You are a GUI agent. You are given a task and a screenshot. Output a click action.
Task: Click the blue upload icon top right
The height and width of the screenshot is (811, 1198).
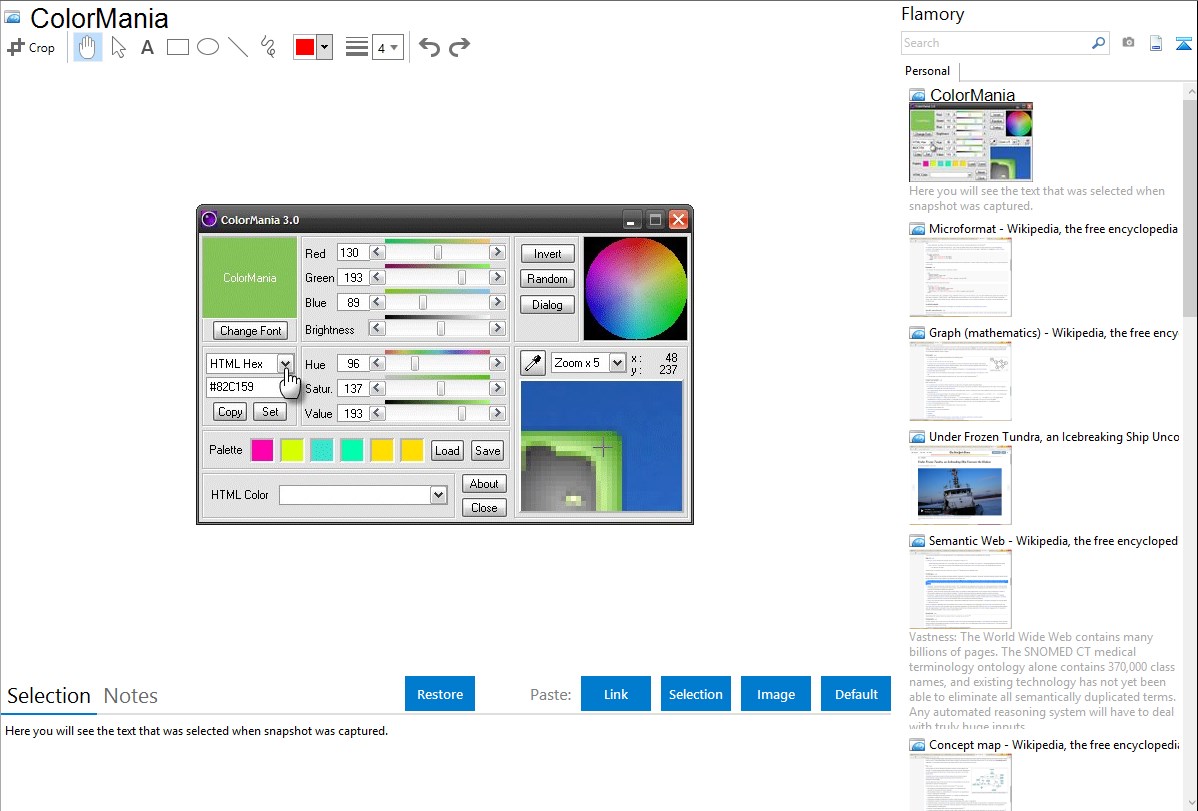coord(1183,43)
